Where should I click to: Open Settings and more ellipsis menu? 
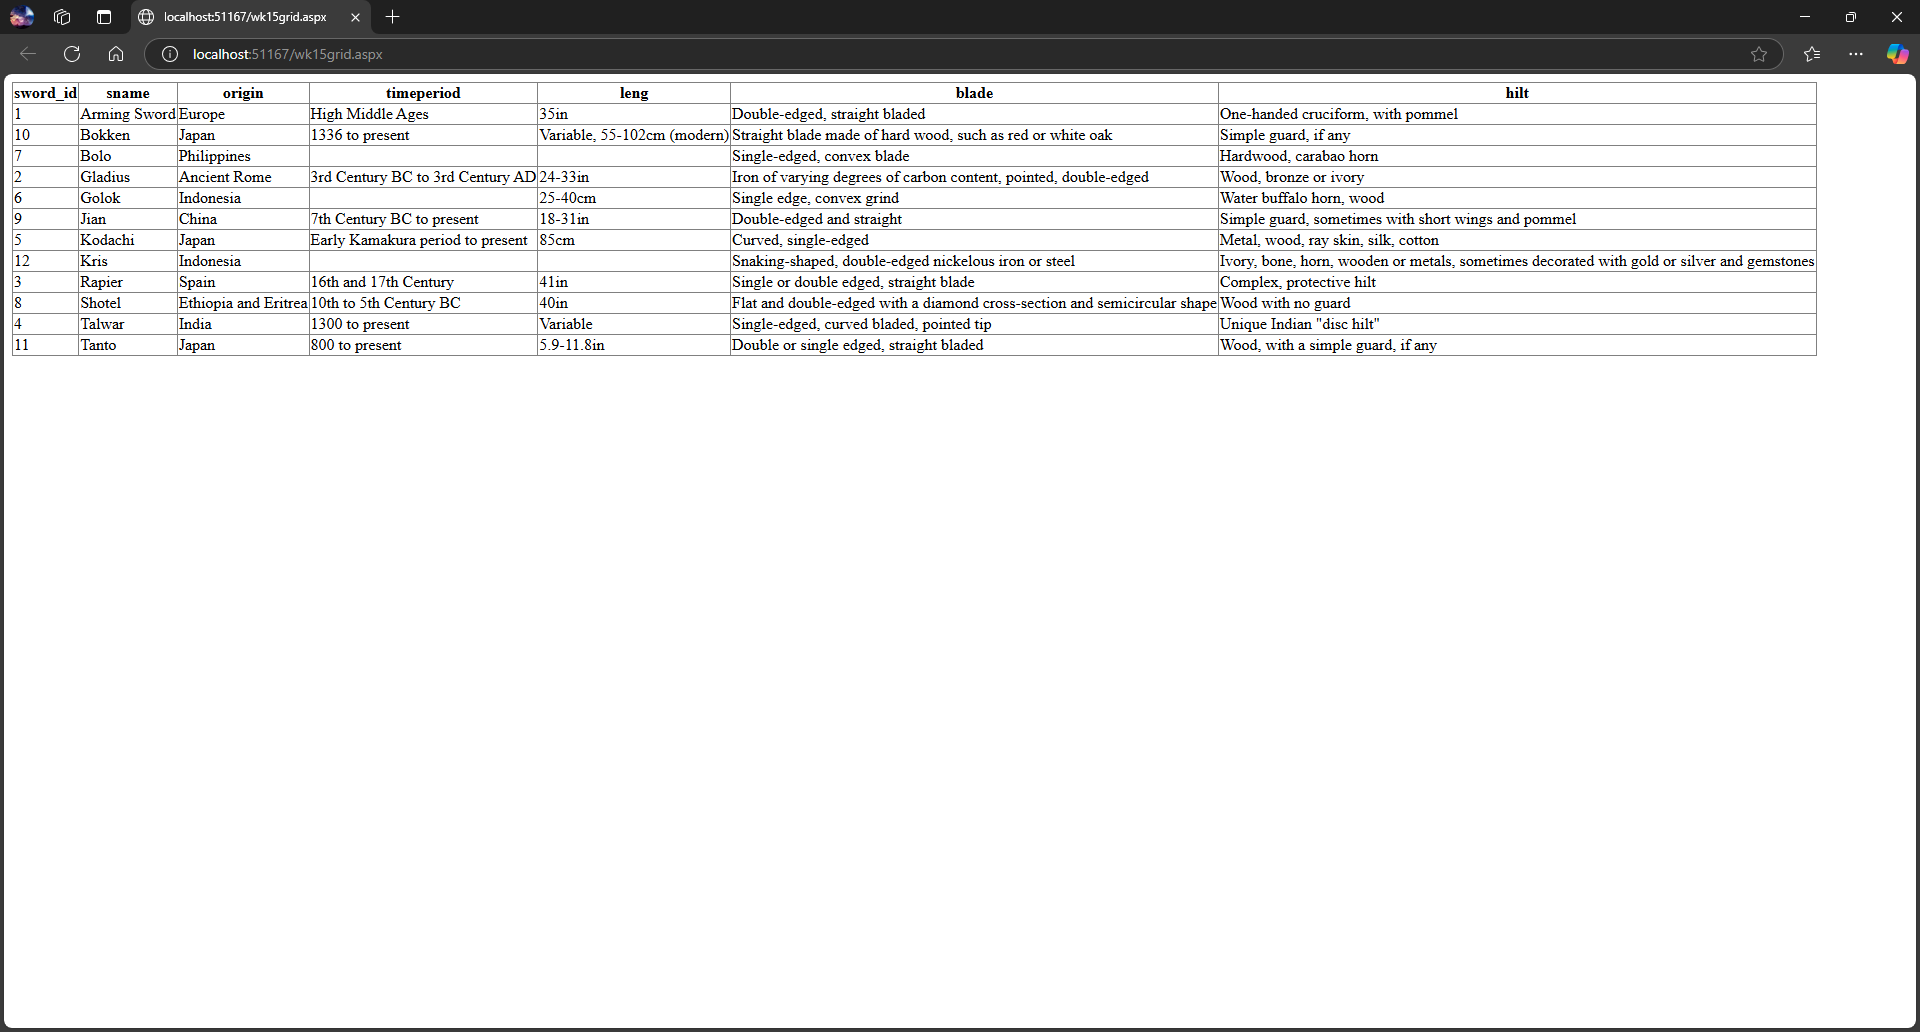tap(1856, 54)
